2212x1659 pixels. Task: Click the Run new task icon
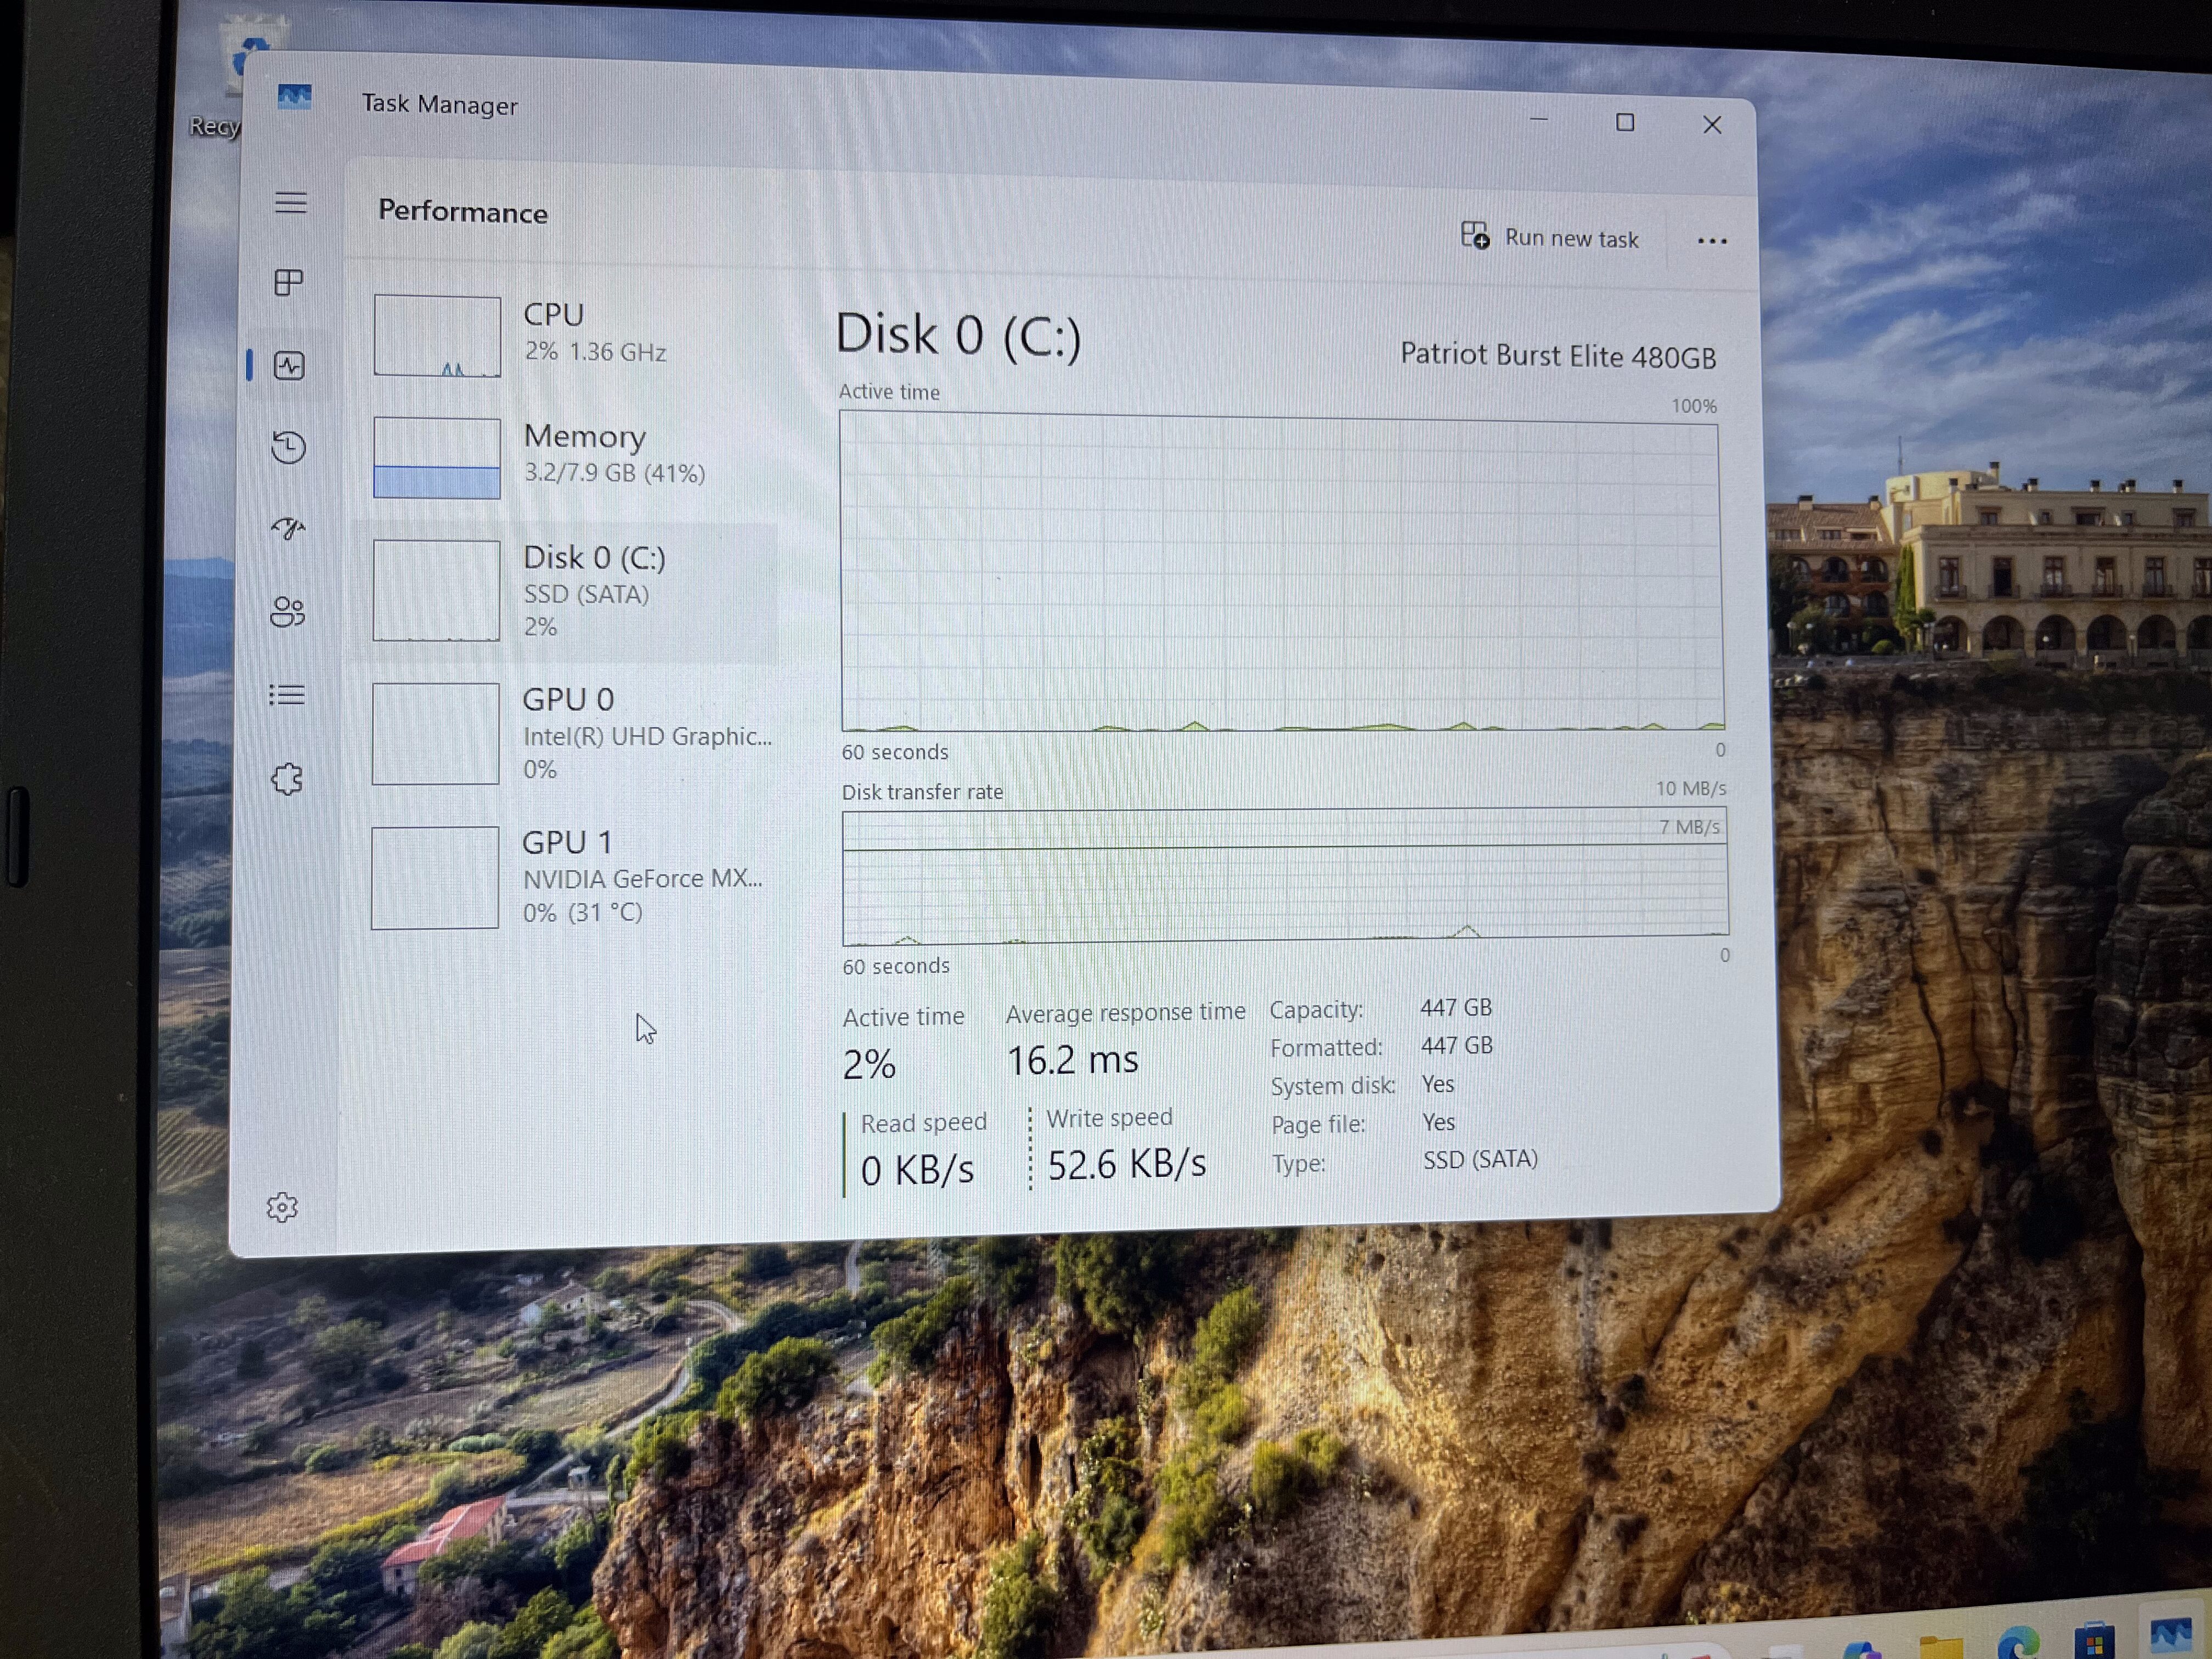(x=1475, y=235)
